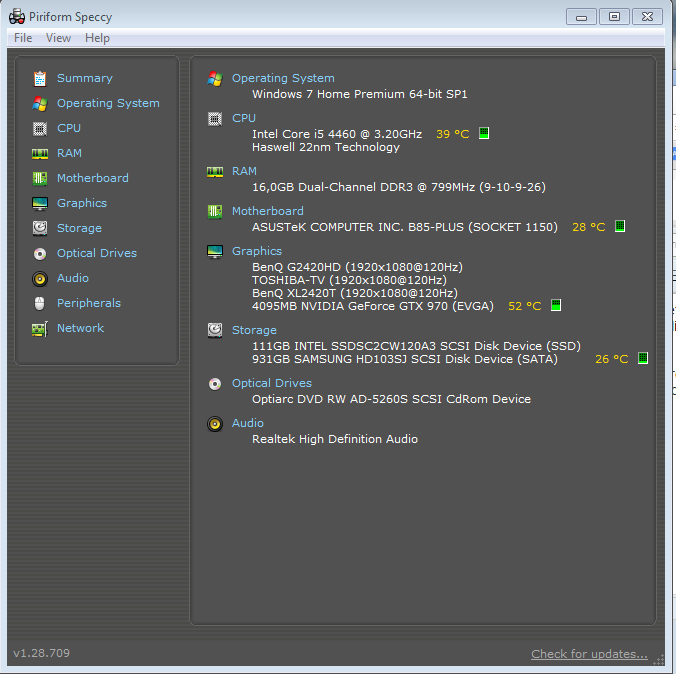Screen dimensions: 676x674
Task: Select Summary in the sidebar
Action: point(84,78)
